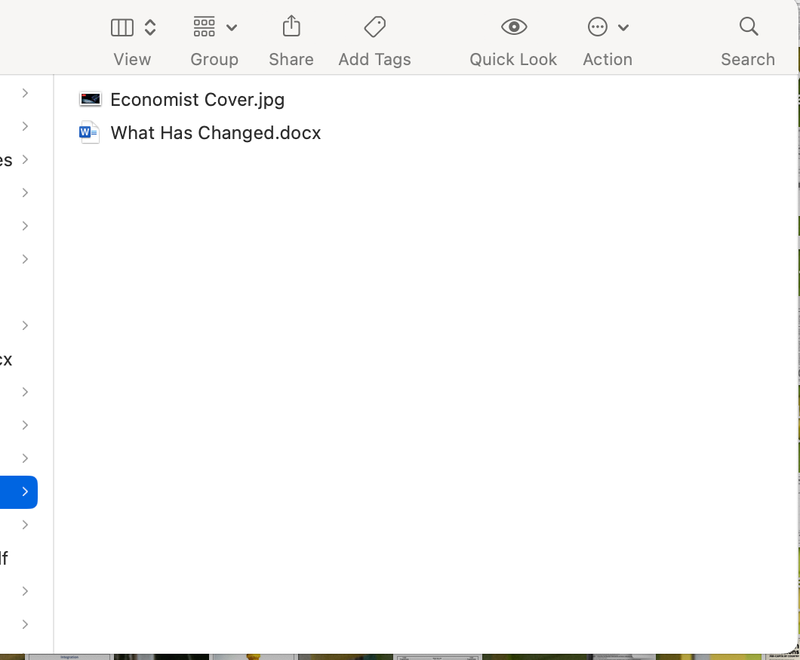Click the Share toolbar icon
The image size is (800, 660).
pyautogui.click(x=291, y=27)
